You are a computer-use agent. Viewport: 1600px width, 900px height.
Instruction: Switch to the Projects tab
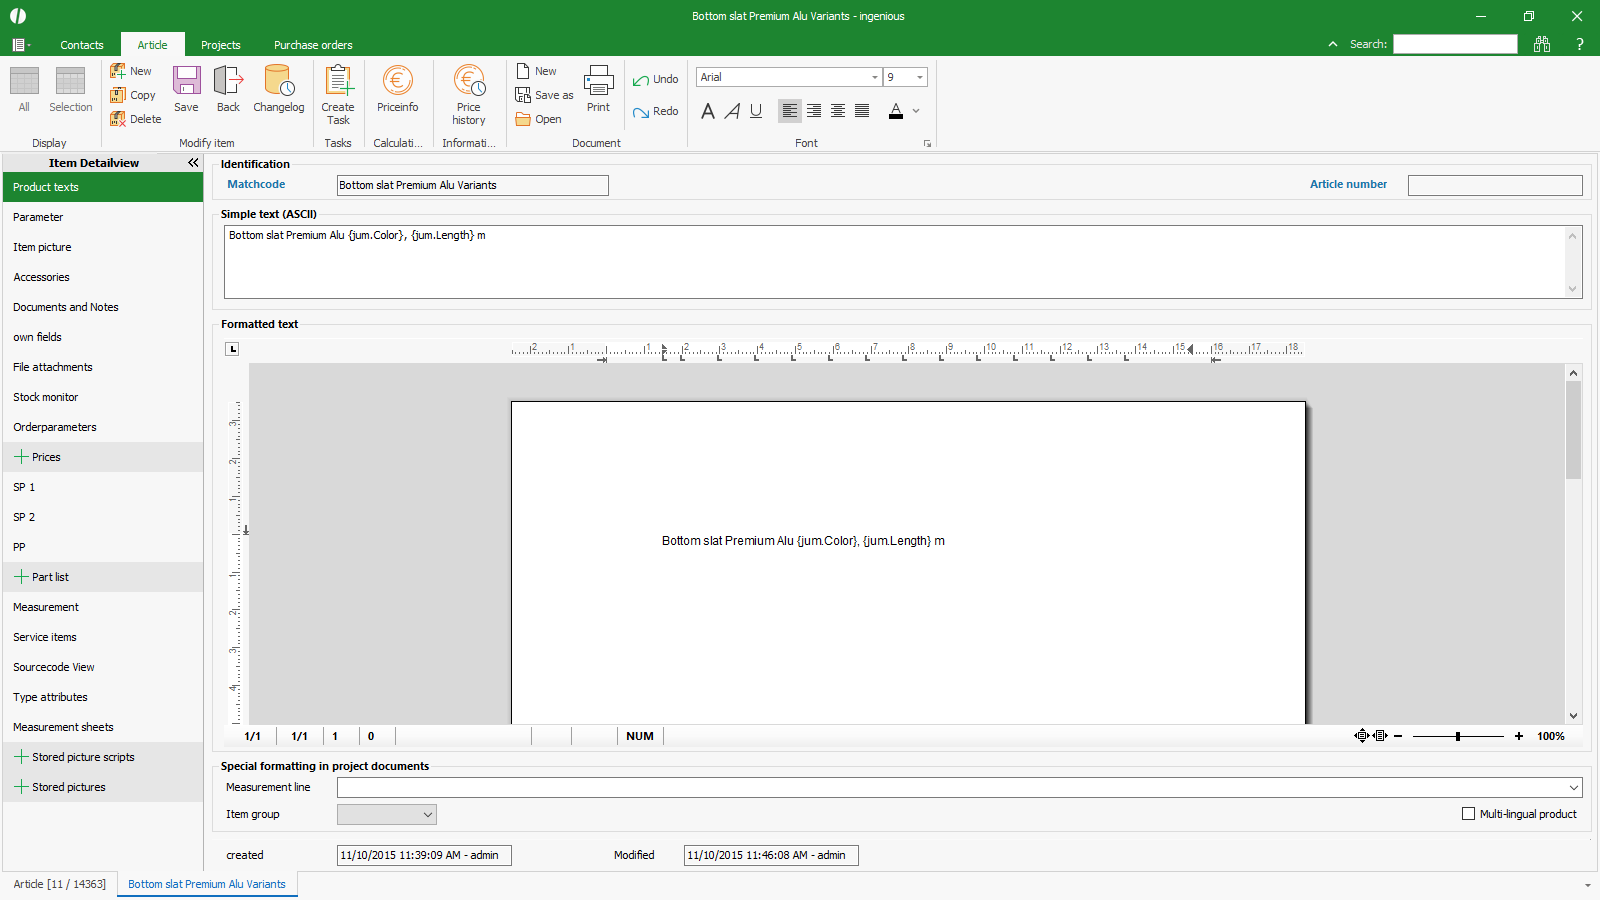coord(220,45)
